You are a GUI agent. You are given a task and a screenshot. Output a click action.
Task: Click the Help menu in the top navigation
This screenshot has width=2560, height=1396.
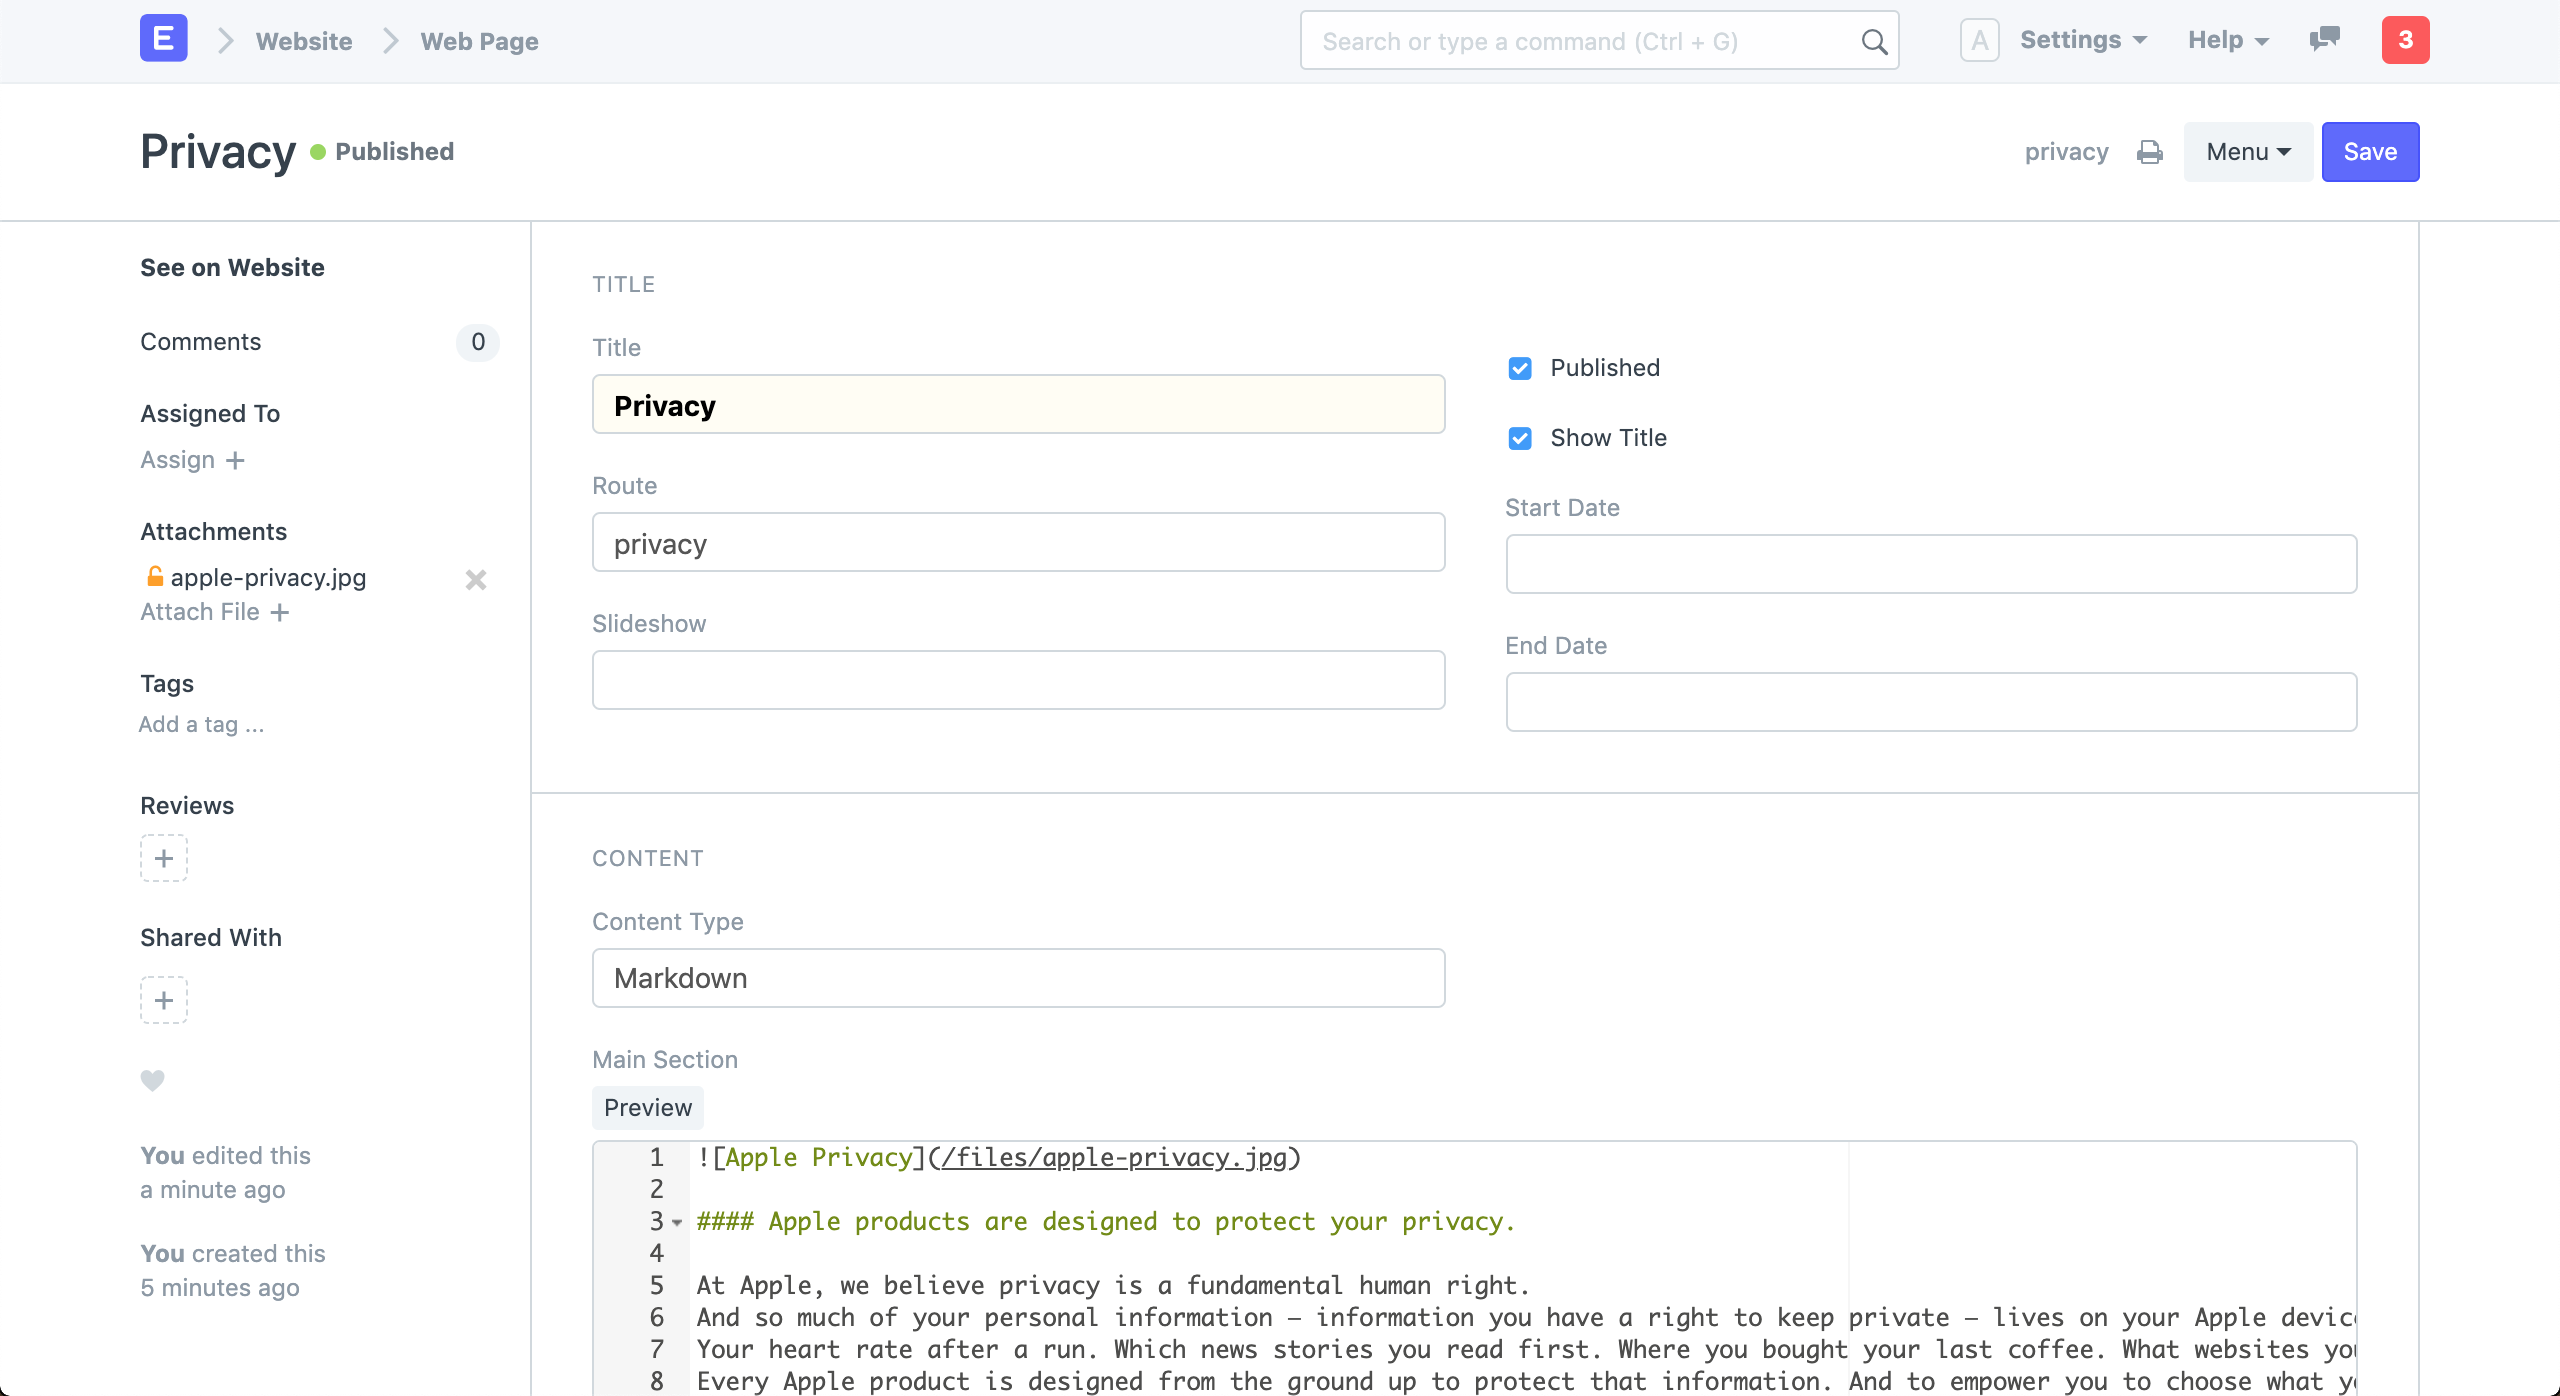(x=2225, y=40)
